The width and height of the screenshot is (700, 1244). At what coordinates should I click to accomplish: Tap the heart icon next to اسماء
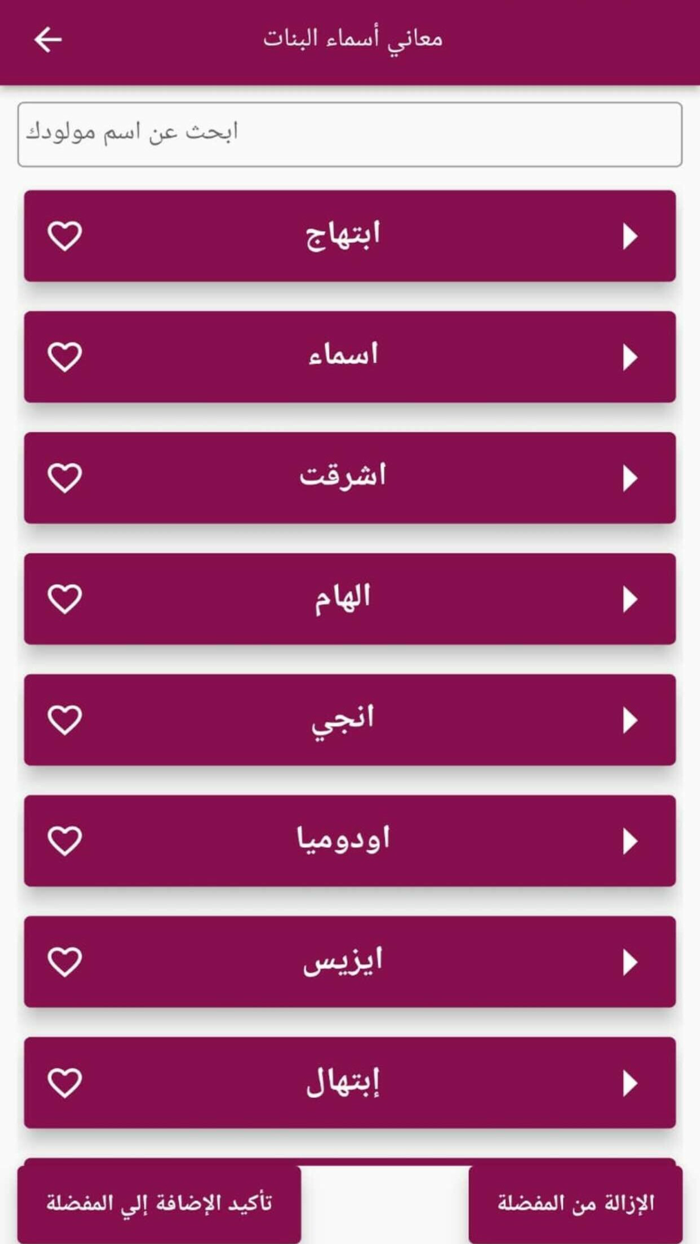pyautogui.click(x=65, y=357)
